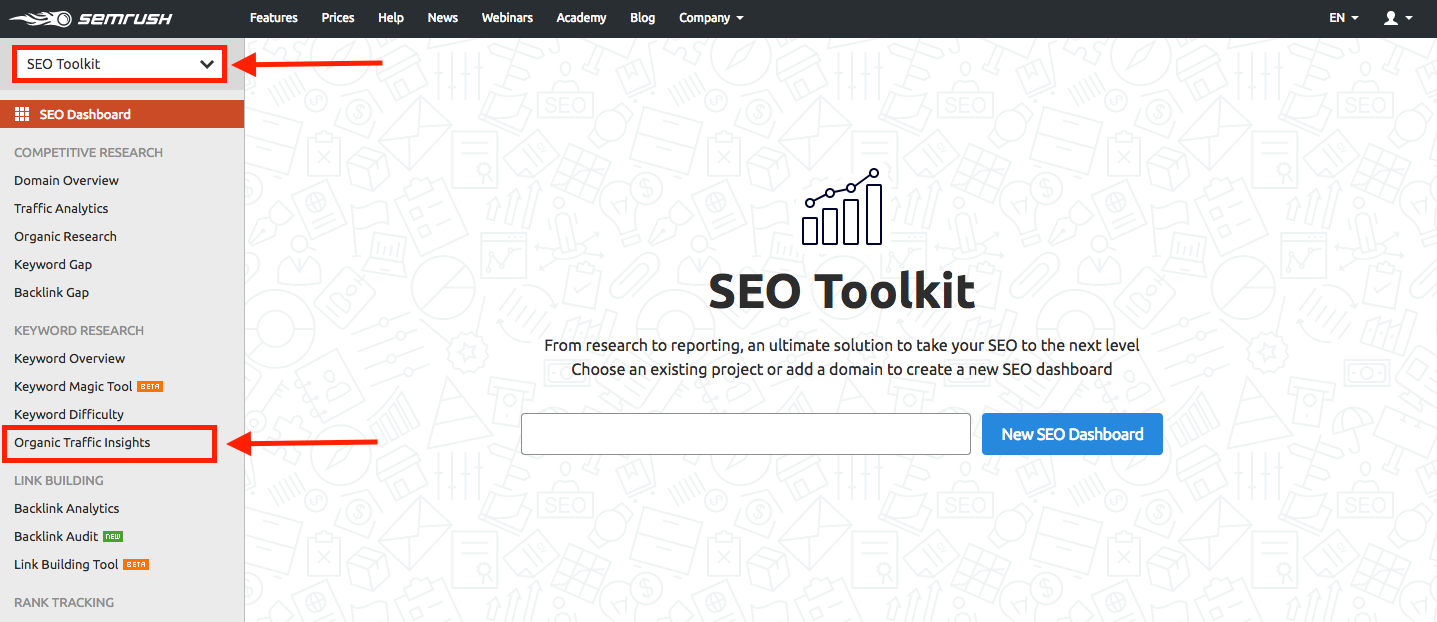
Task: Select Domain Overview in the sidebar
Action: coord(66,180)
